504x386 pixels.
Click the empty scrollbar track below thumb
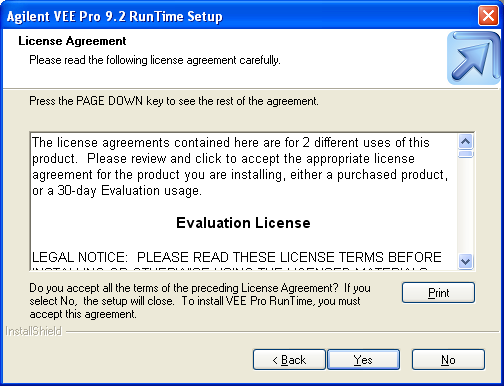point(465,206)
